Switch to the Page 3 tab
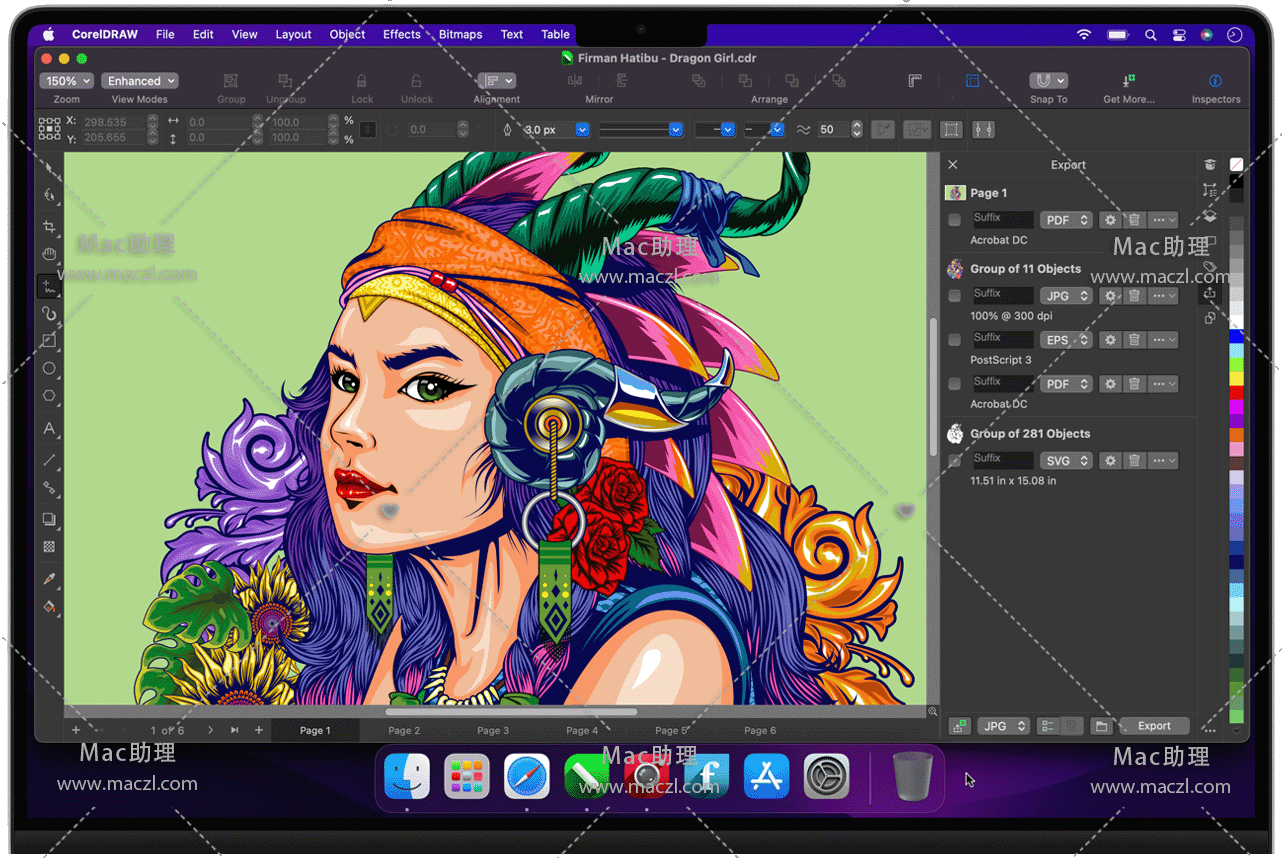Viewport: 1282px width, 858px height. (493, 731)
